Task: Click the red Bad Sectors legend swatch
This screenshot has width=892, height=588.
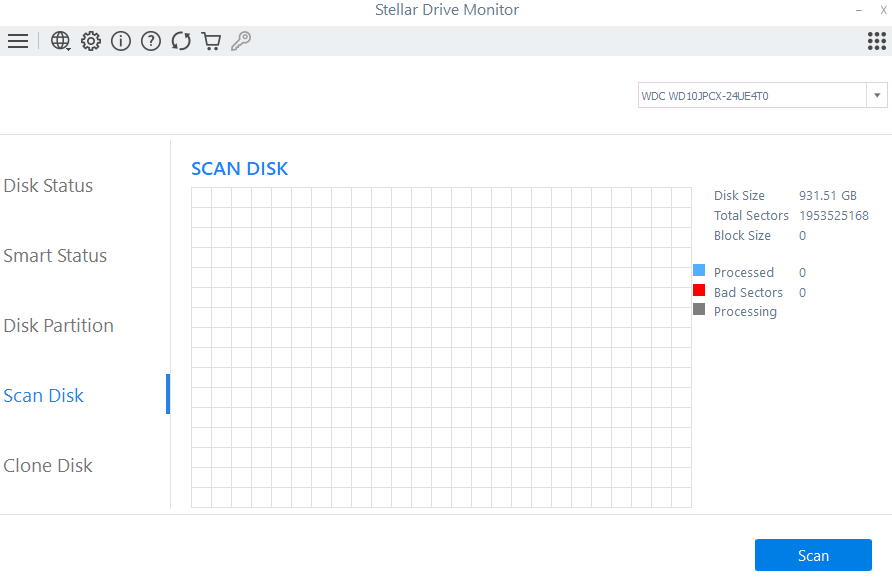Action: 699,290
